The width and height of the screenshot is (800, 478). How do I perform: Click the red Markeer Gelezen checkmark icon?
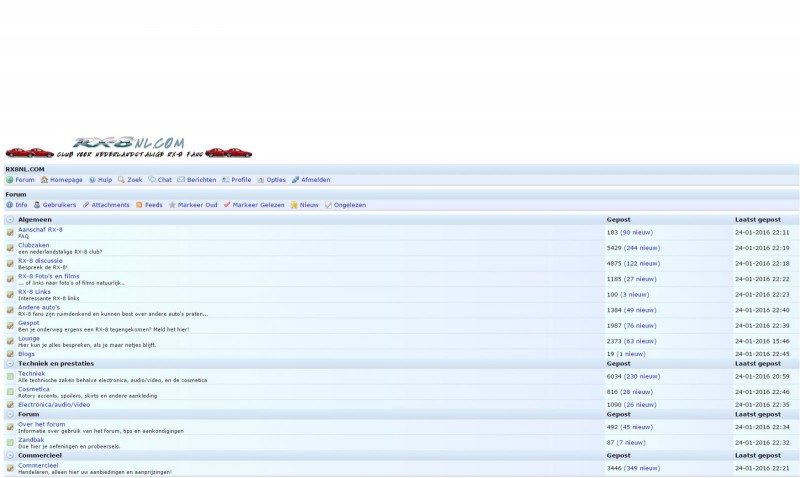coord(227,205)
